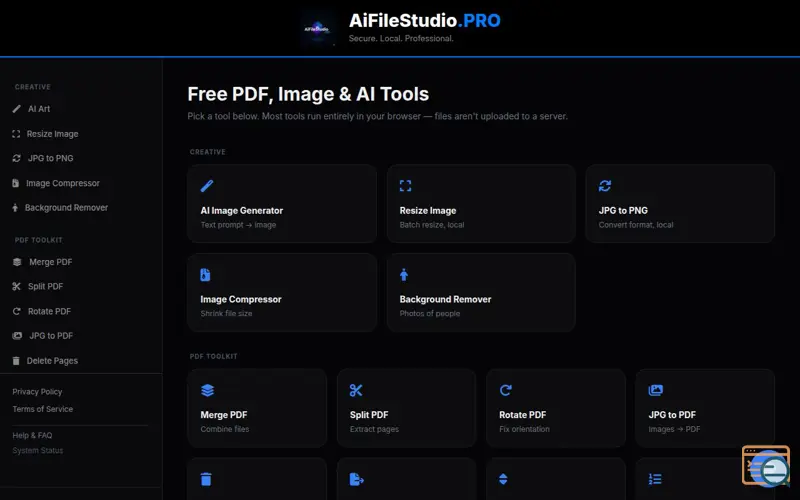Click the 'Shrink file size' description
The height and width of the screenshot is (500, 800).
tap(226, 314)
